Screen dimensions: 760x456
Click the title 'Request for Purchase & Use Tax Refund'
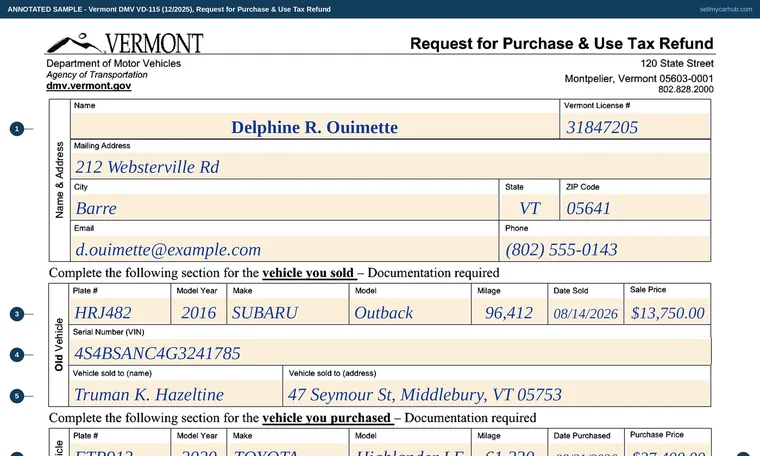(562, 43)
